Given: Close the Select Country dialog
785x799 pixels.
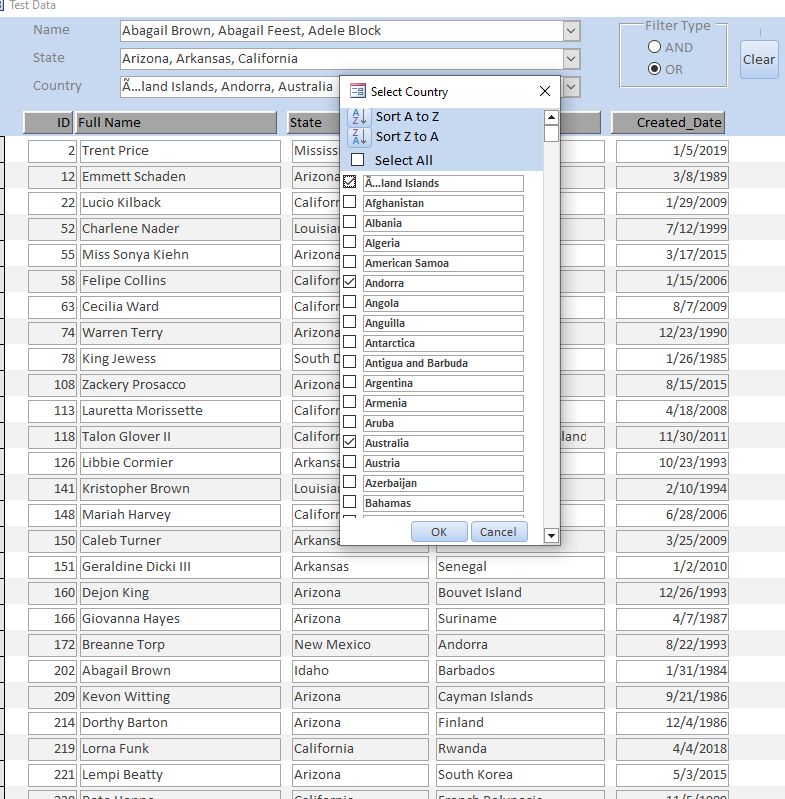Looking at the screenshot, I should [545, 91].
